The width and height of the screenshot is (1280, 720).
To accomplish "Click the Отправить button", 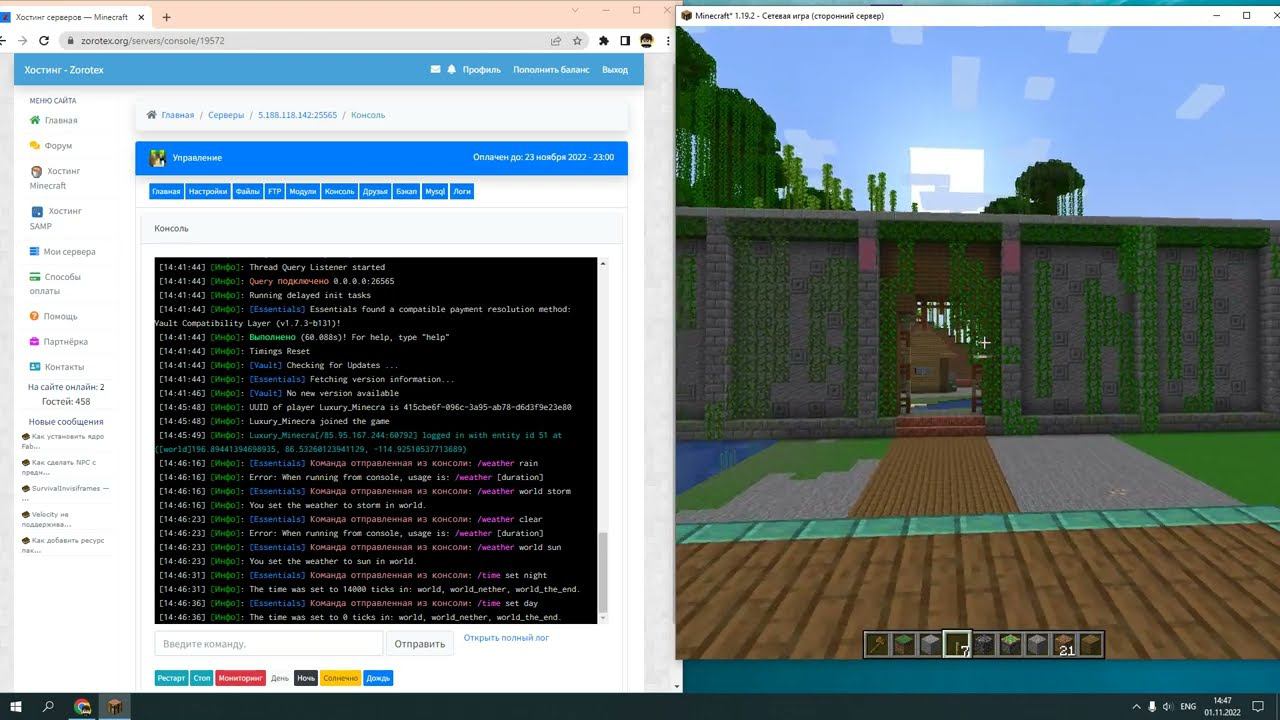I will click(420, 644).
